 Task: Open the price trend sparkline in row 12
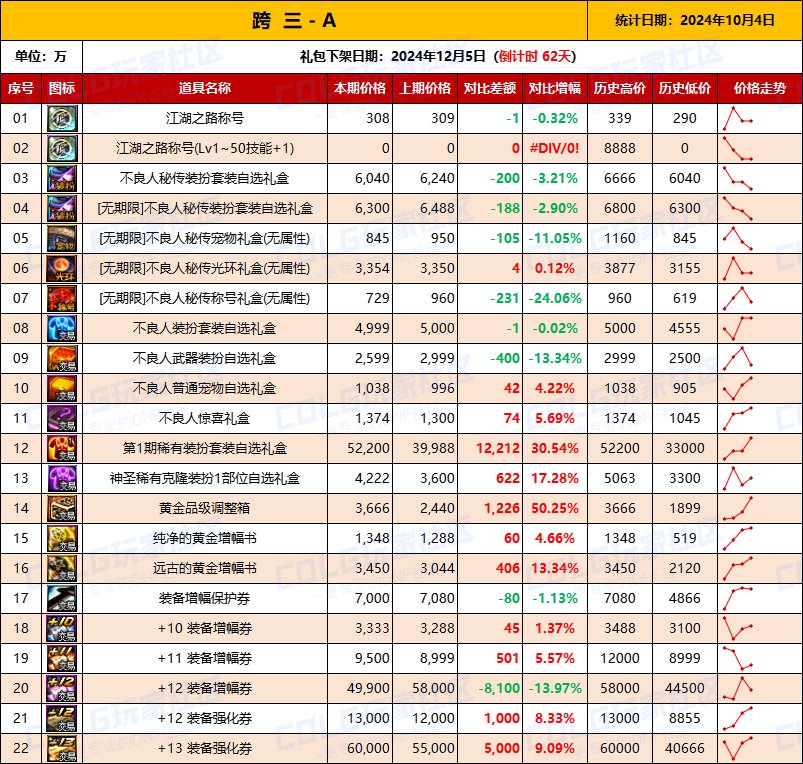coord(737,448)
